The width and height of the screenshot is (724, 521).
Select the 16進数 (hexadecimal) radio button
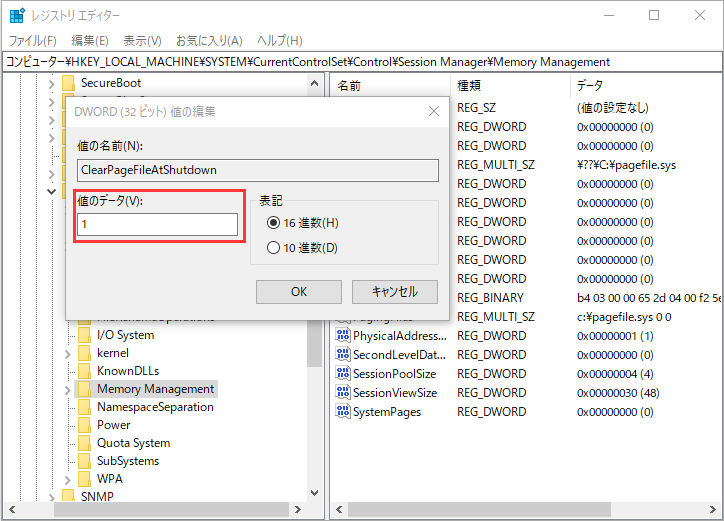[273, 222]
